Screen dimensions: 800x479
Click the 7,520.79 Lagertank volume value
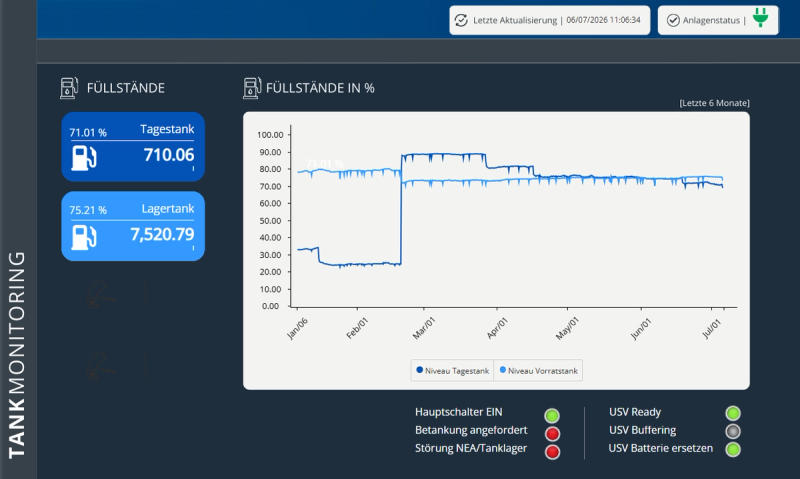tap(162, 234)
